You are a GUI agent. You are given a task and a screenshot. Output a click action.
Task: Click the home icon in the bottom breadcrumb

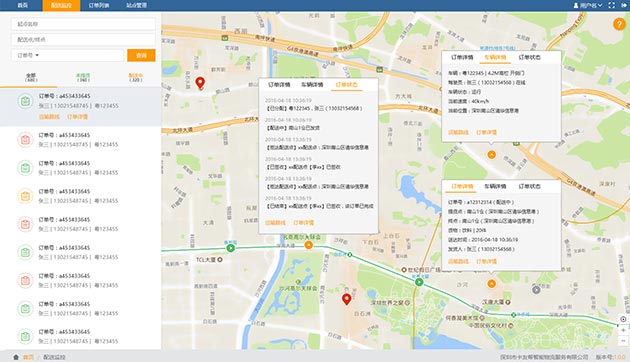pyautogui.click(x=16, y=357)
